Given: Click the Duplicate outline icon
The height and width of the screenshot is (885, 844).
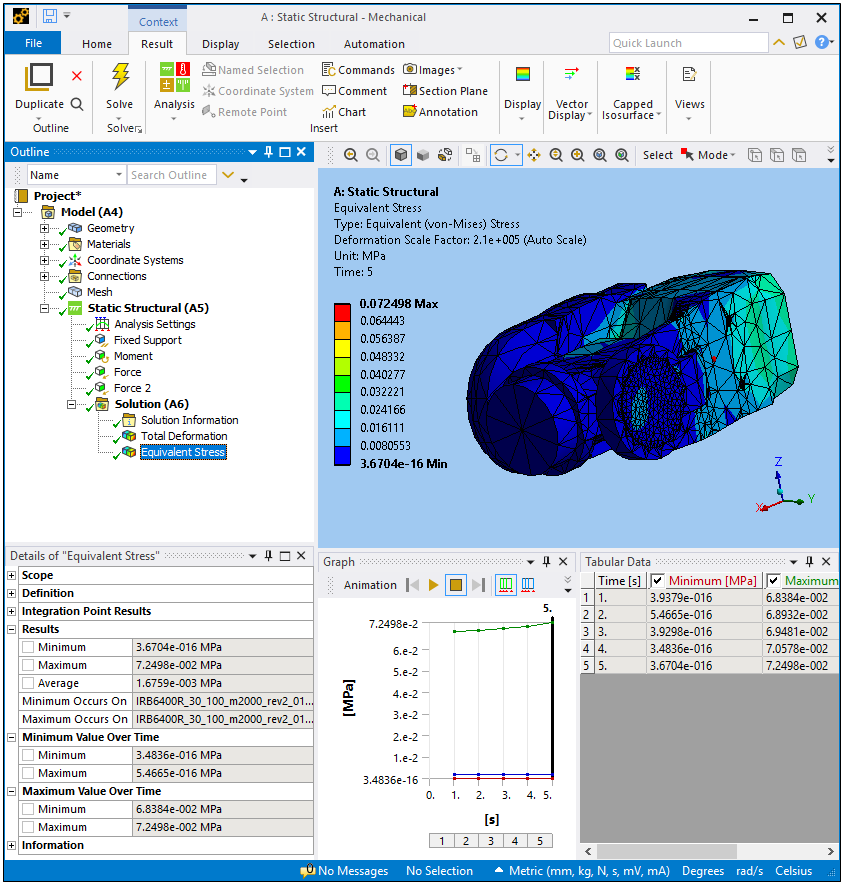Looking at the screenshot, I should pos(39,78).
